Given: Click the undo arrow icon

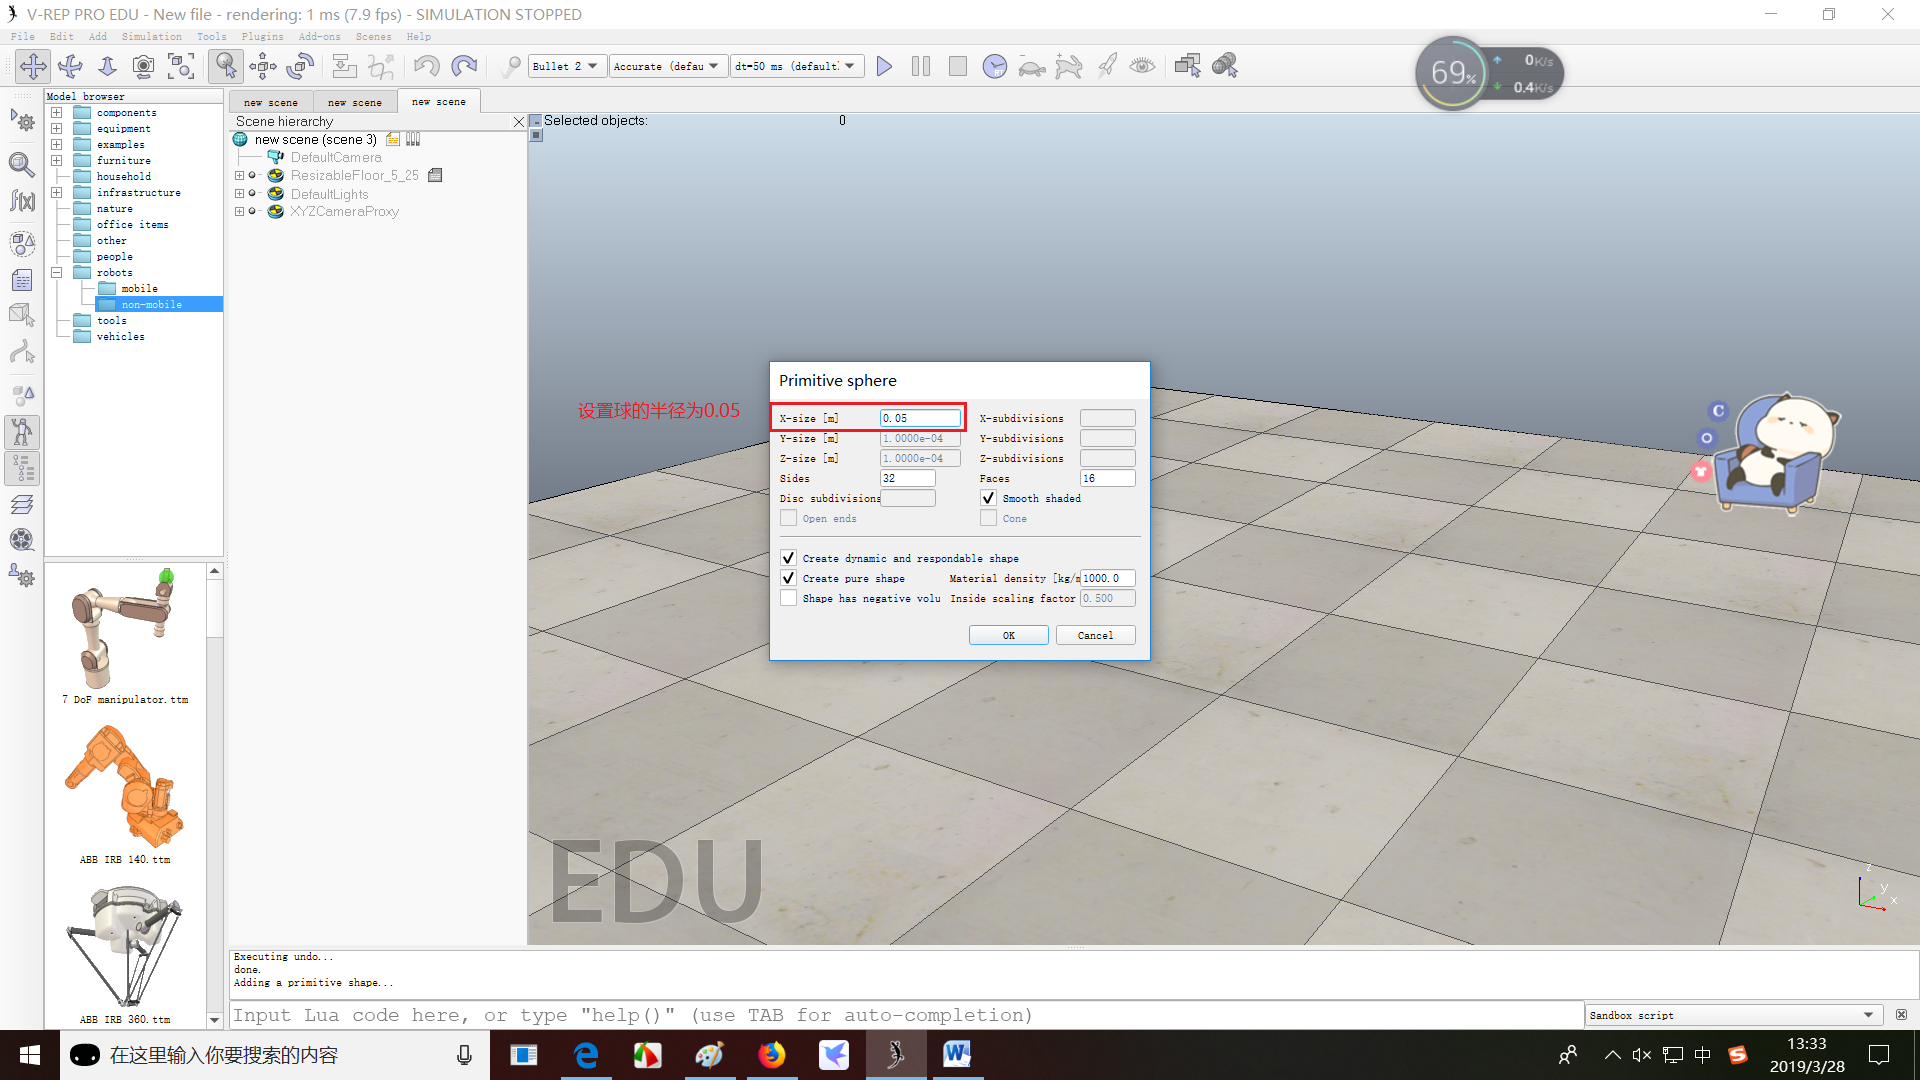Looking at the screenshot, I should 426,66.
